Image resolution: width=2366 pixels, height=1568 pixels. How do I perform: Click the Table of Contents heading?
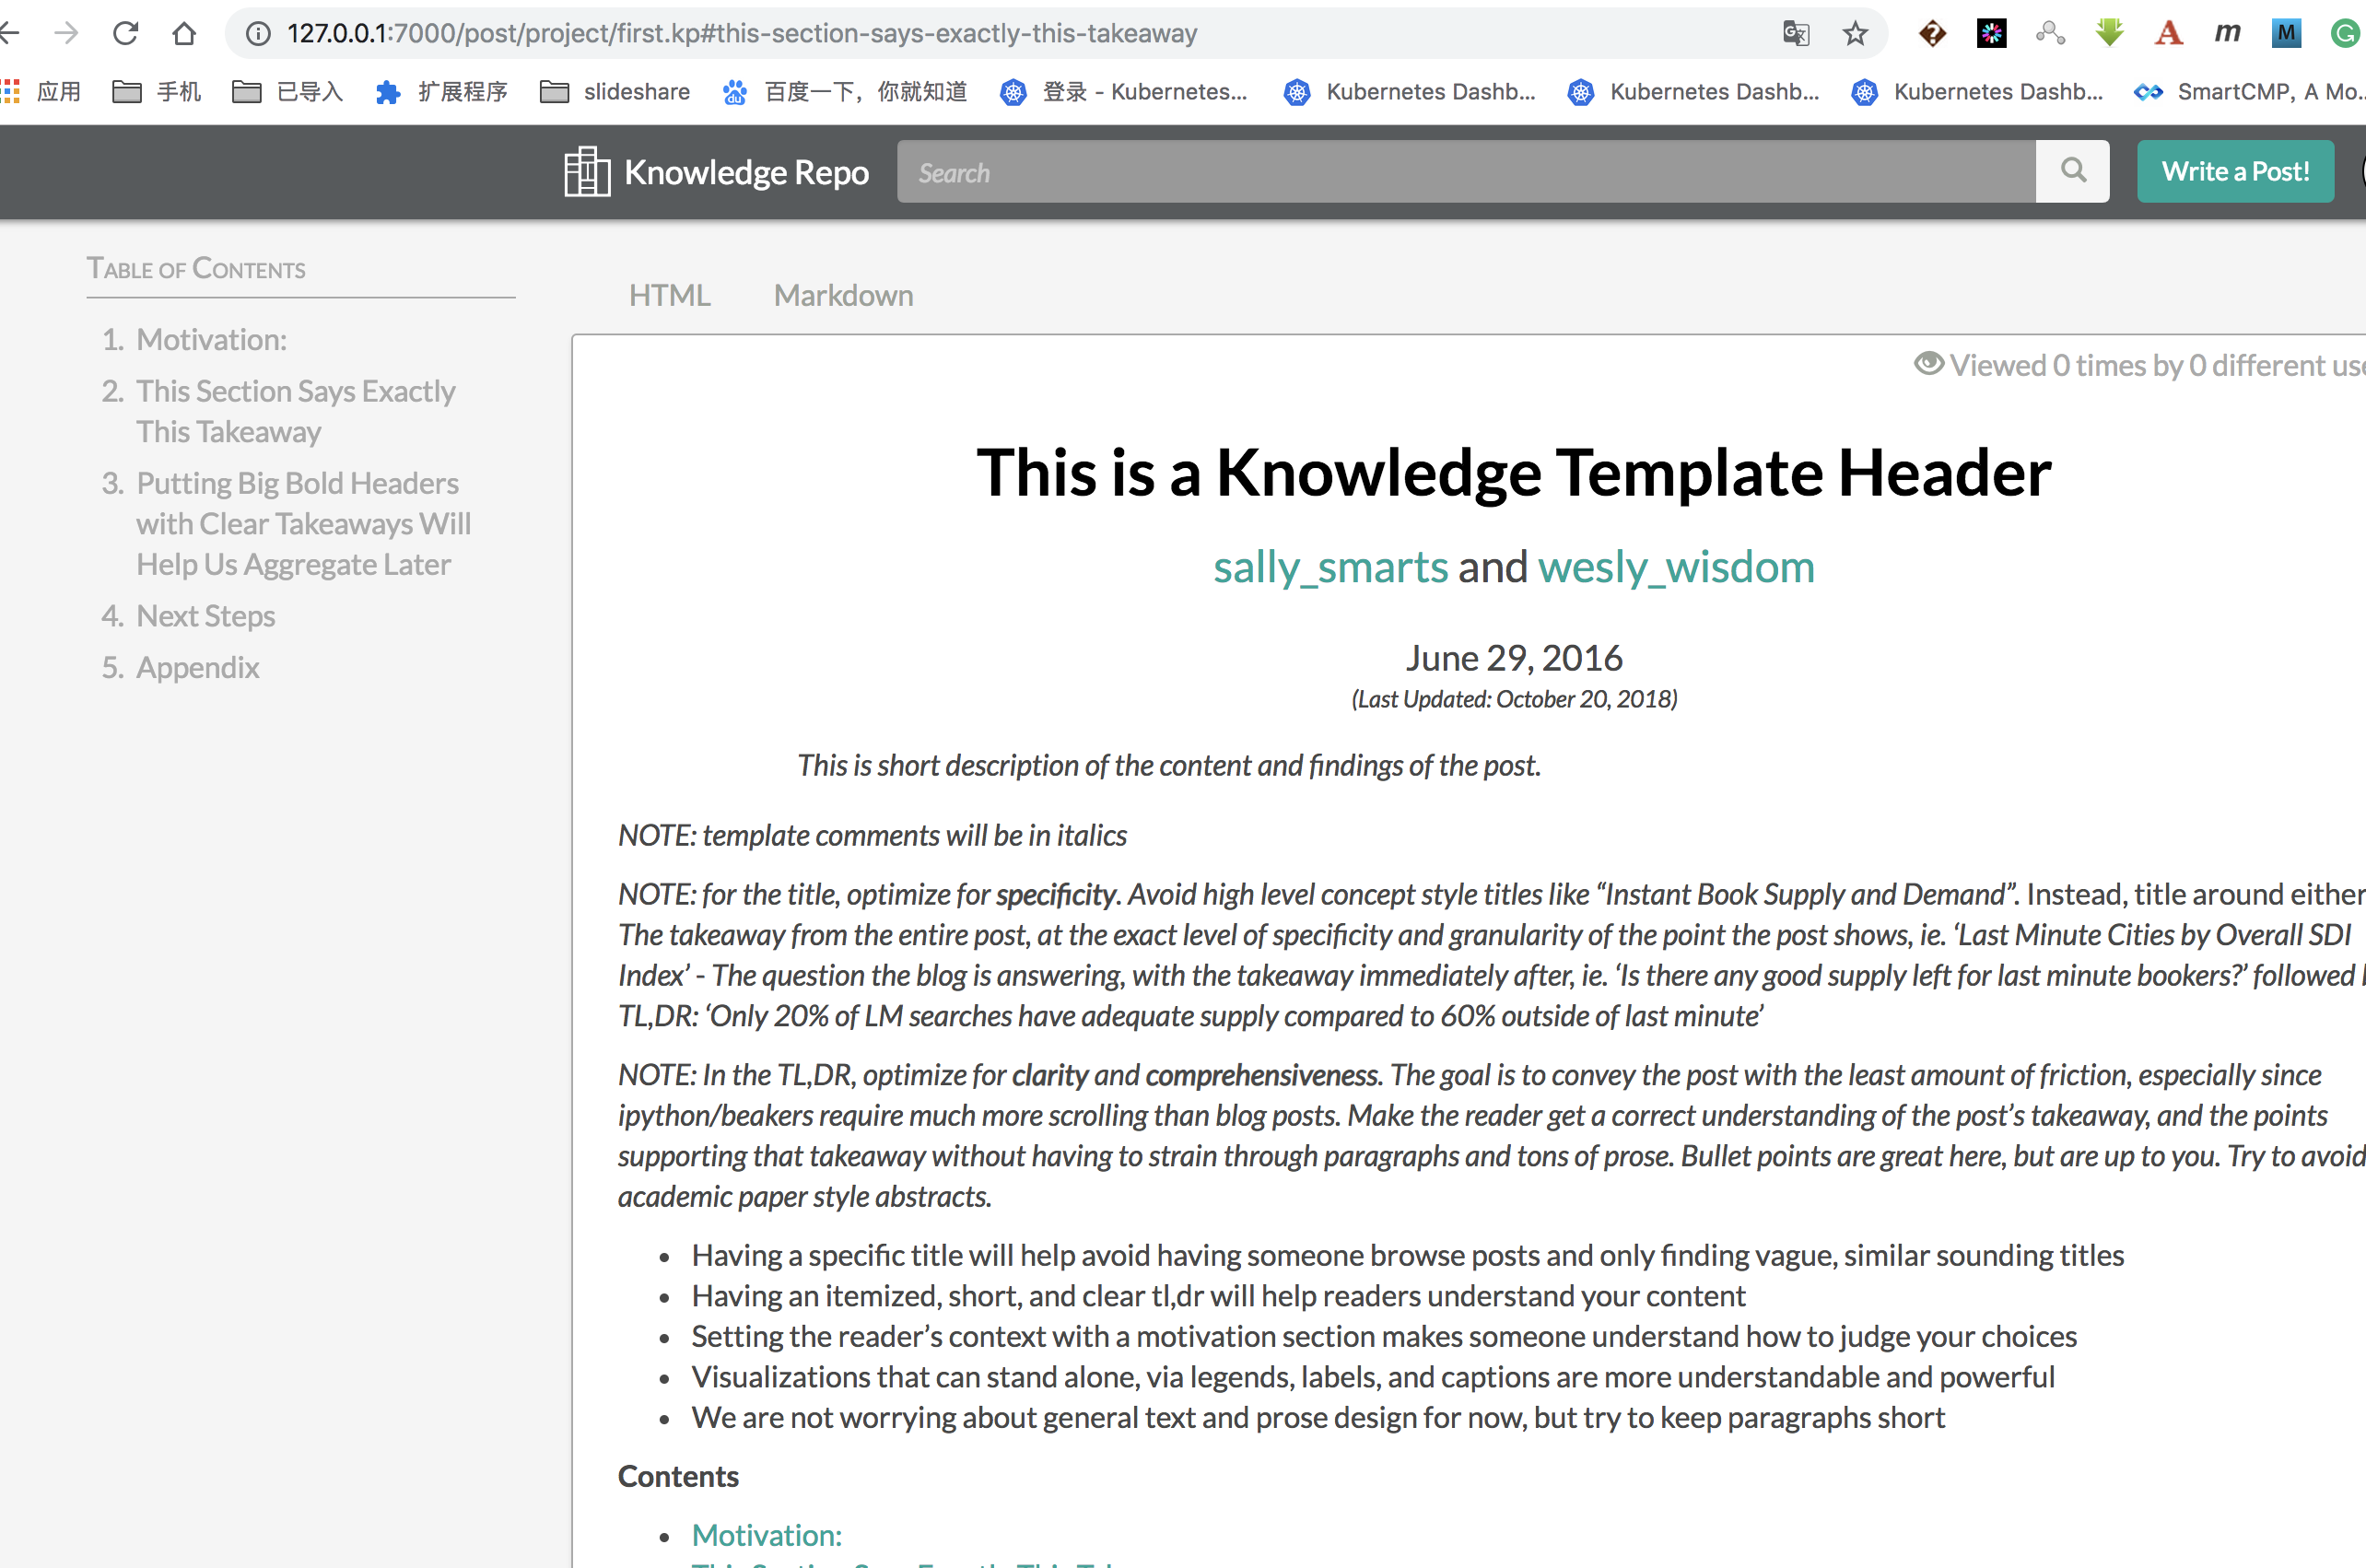pos(196,268)
